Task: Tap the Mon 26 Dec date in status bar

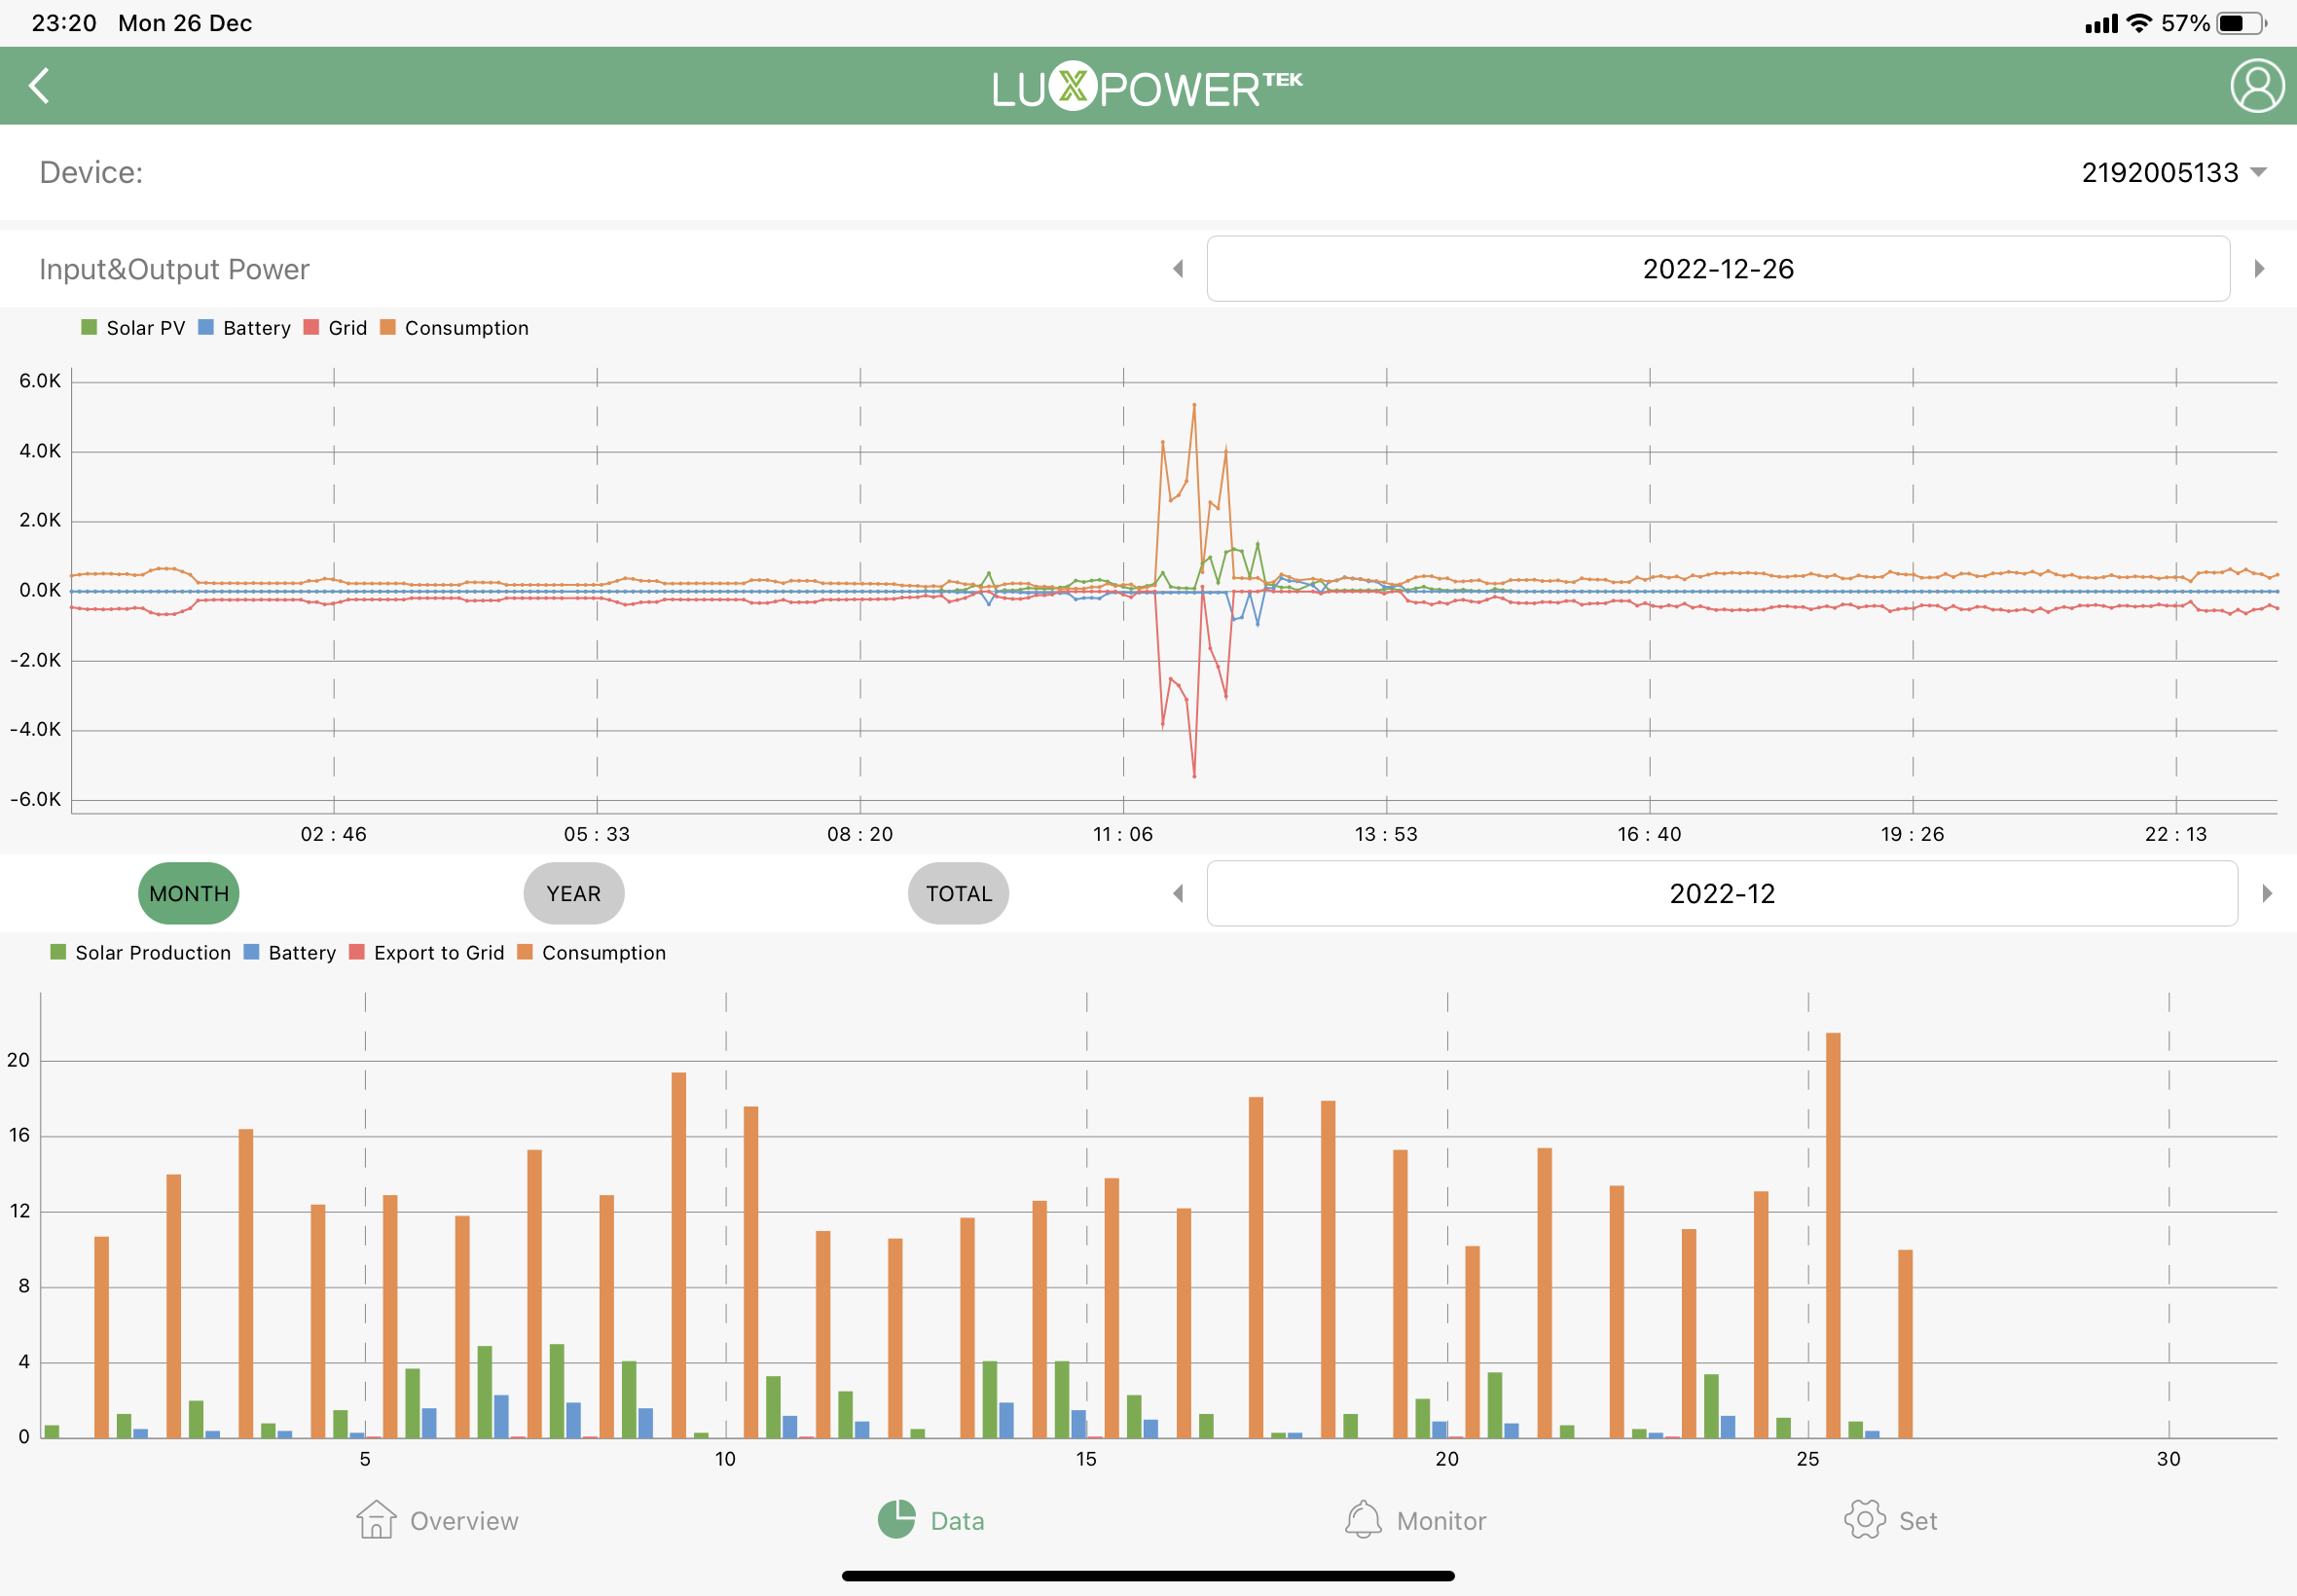Action: pos(185,23)
